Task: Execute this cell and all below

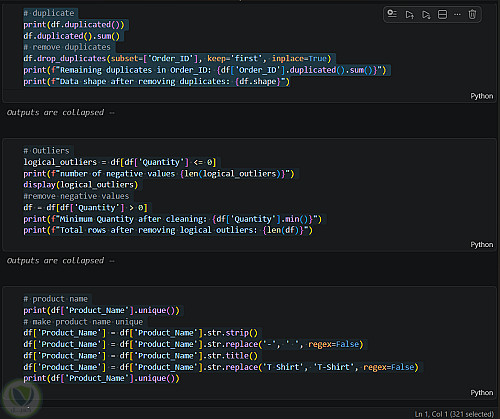Action: pos(426,14)
